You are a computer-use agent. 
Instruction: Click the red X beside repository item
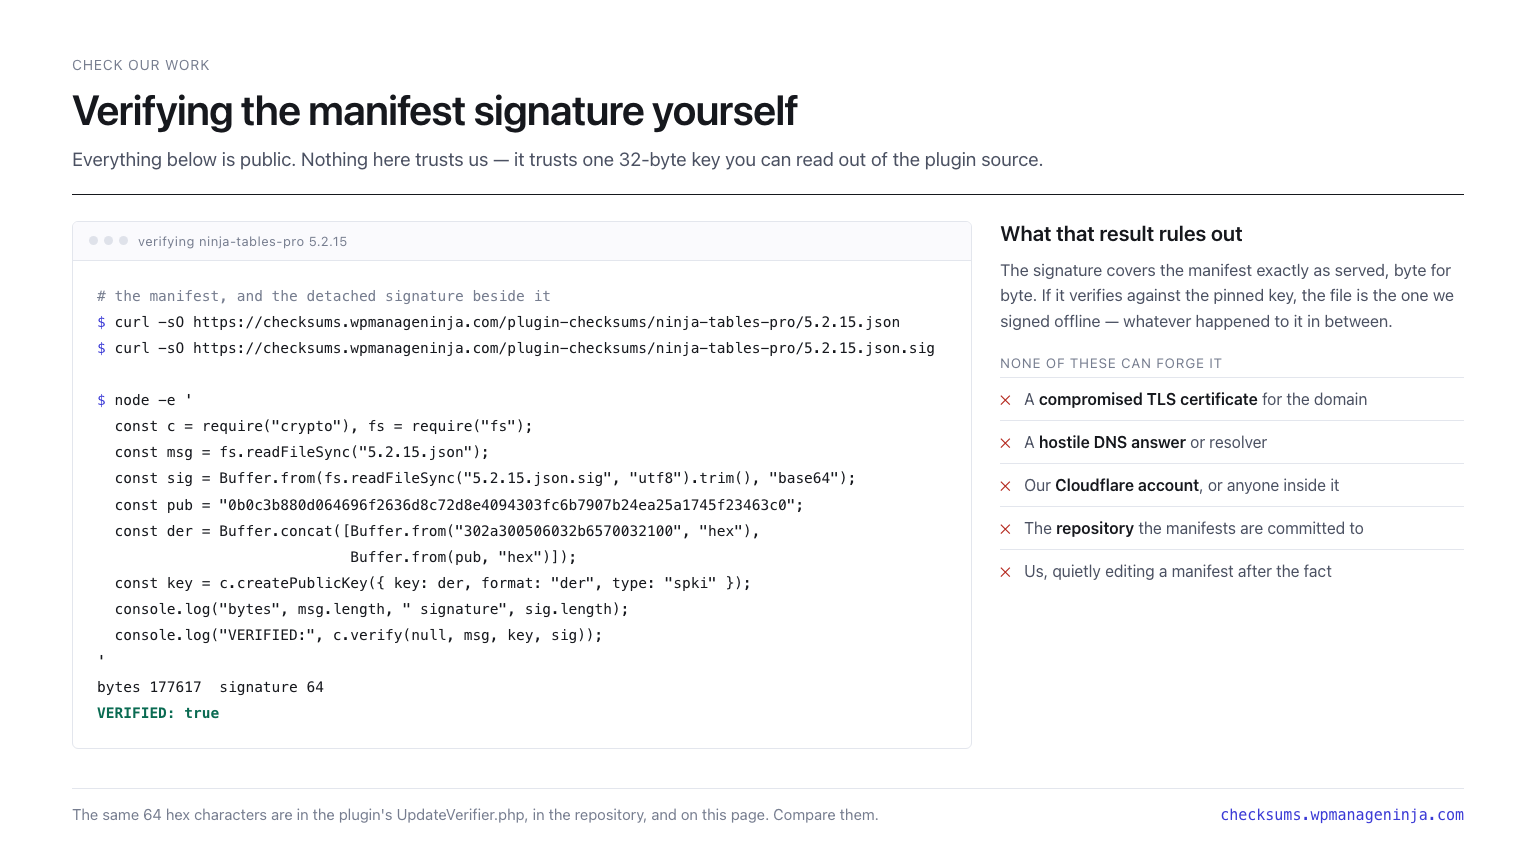click(x=1006, y=529)
